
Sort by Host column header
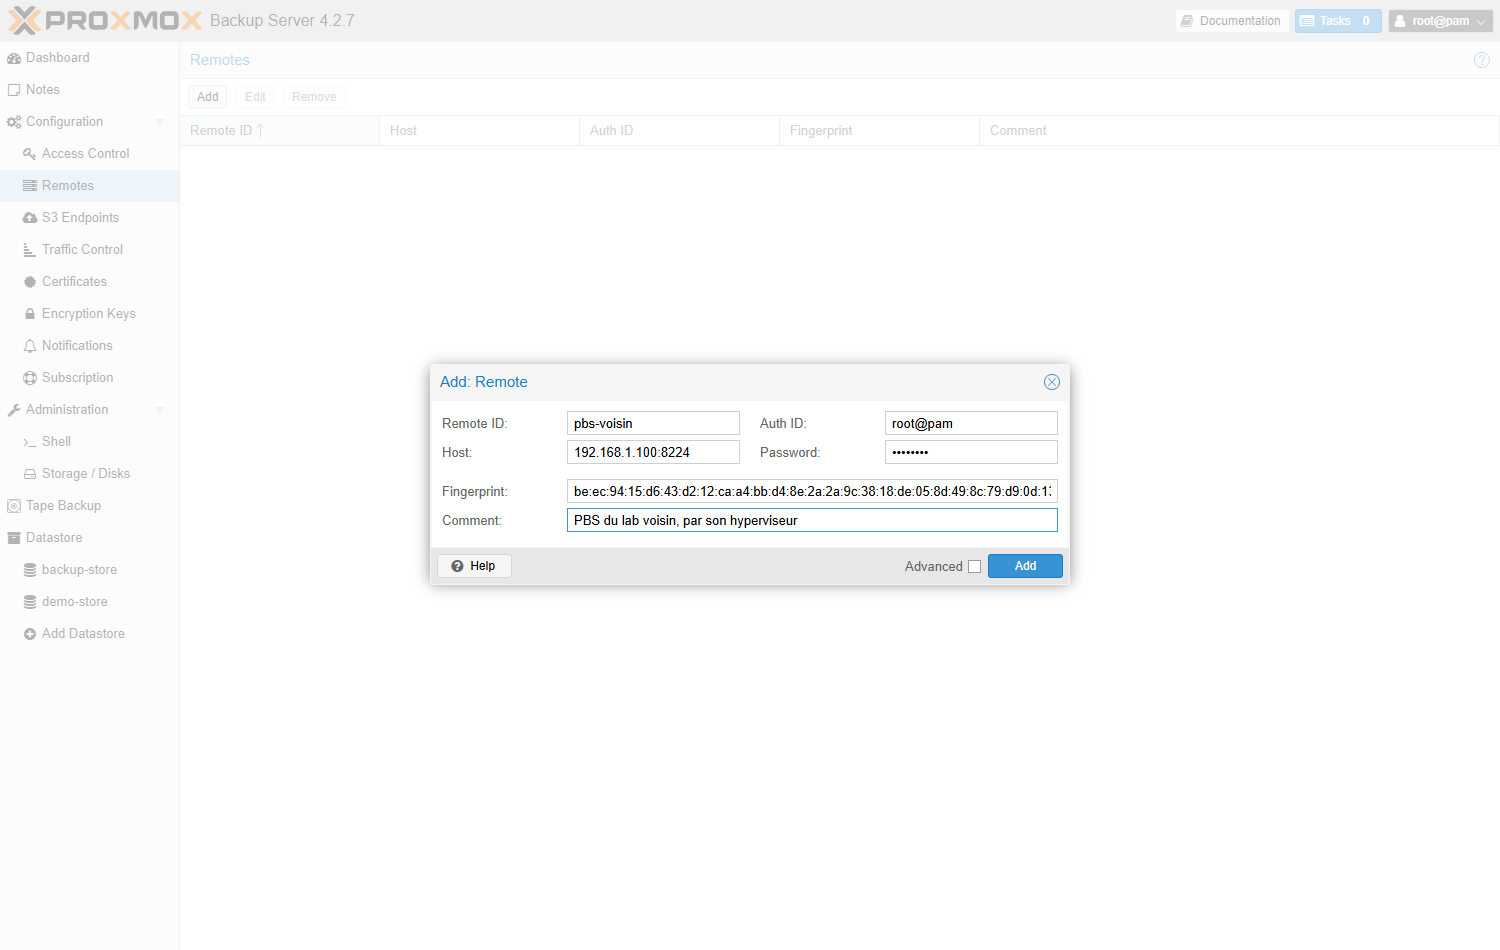pos(480,131)
